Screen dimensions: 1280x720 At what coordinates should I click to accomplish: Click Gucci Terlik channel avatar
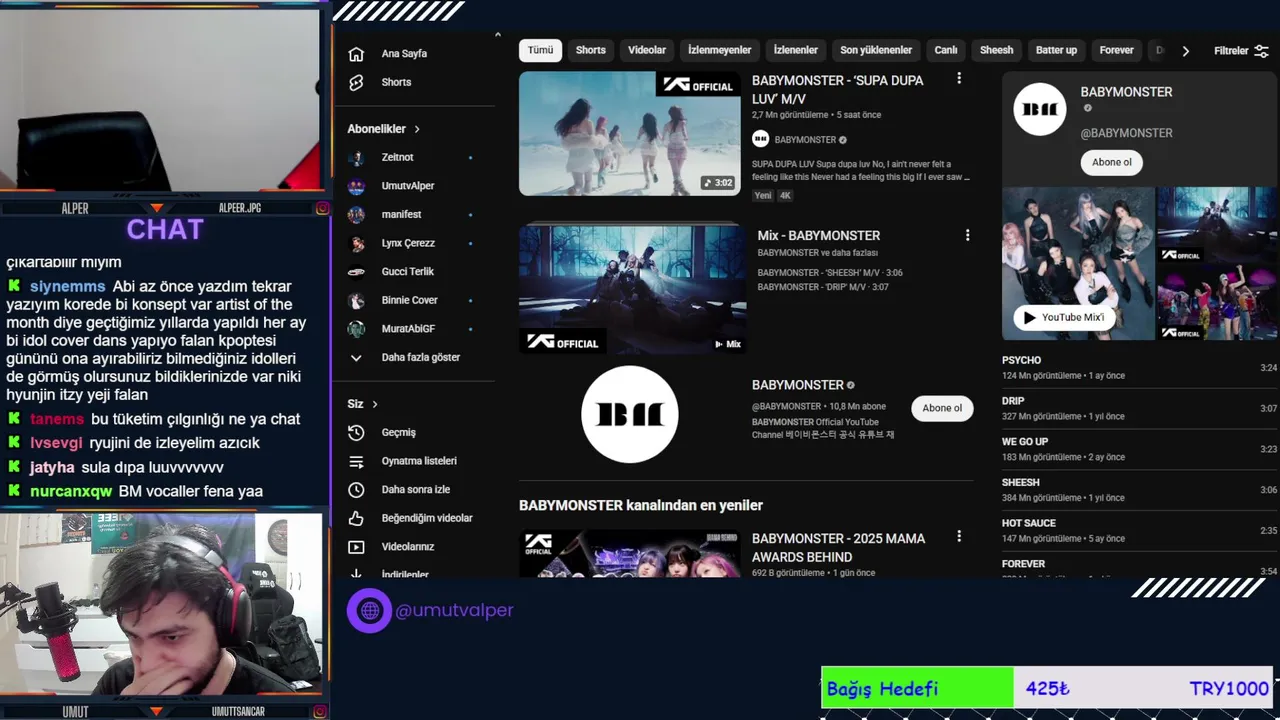356,272
